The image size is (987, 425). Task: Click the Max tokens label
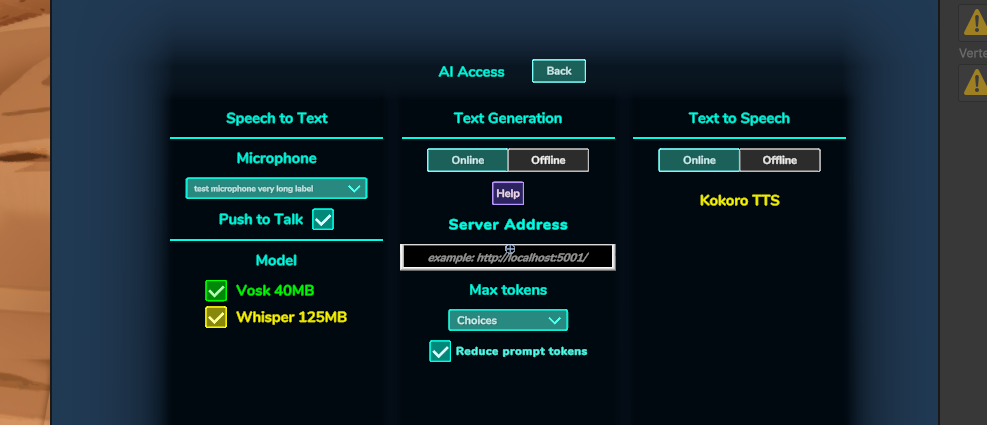(508, 290)
